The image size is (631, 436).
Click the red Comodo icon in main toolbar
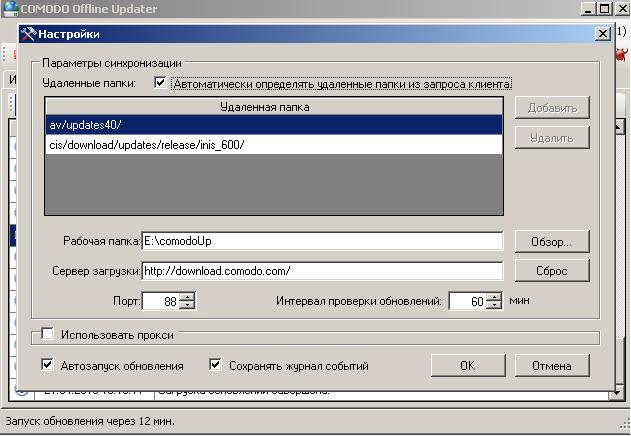[x=622, y=54]
